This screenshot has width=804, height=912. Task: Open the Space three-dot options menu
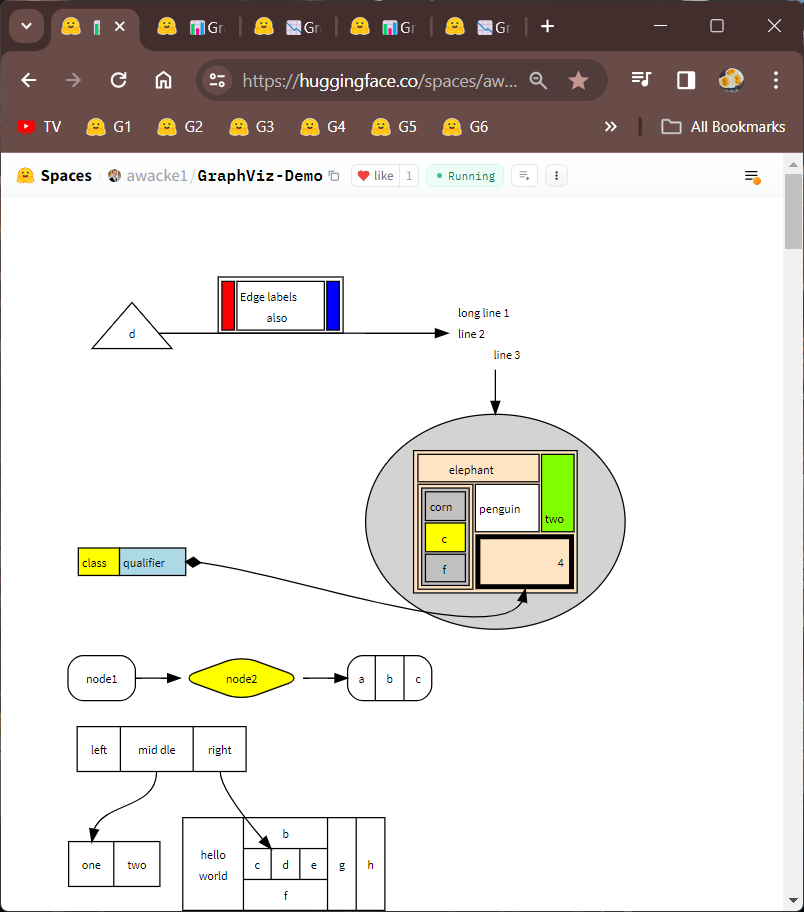[557, 176]
